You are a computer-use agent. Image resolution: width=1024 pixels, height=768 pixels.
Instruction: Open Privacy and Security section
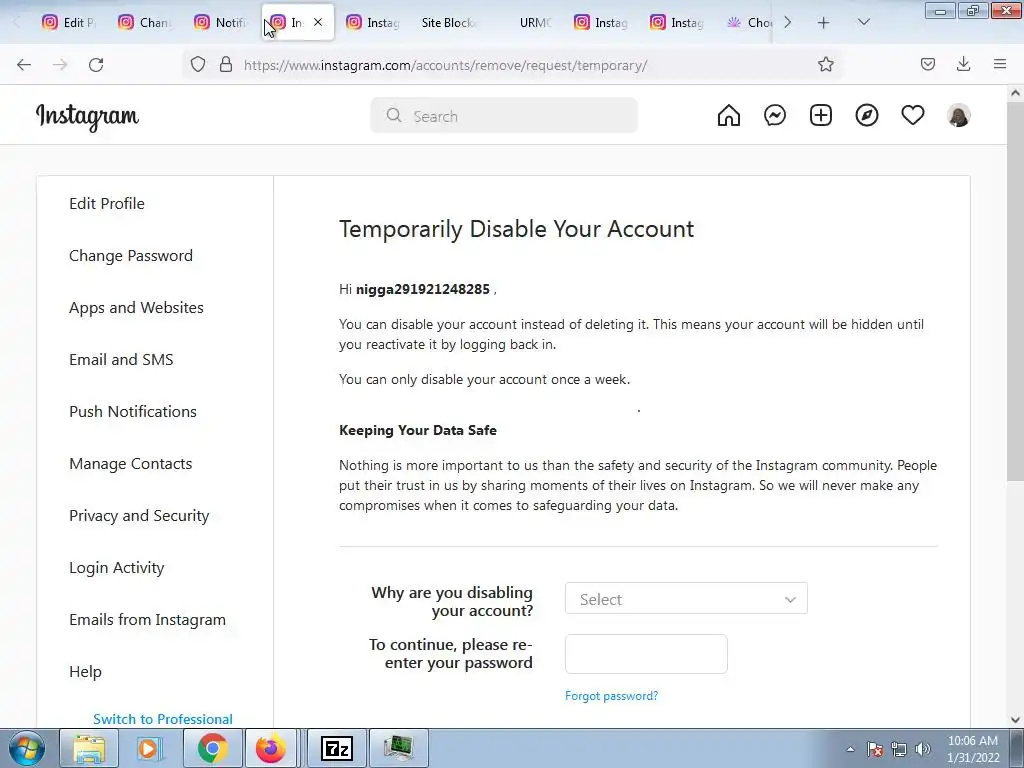pos(139,515)
